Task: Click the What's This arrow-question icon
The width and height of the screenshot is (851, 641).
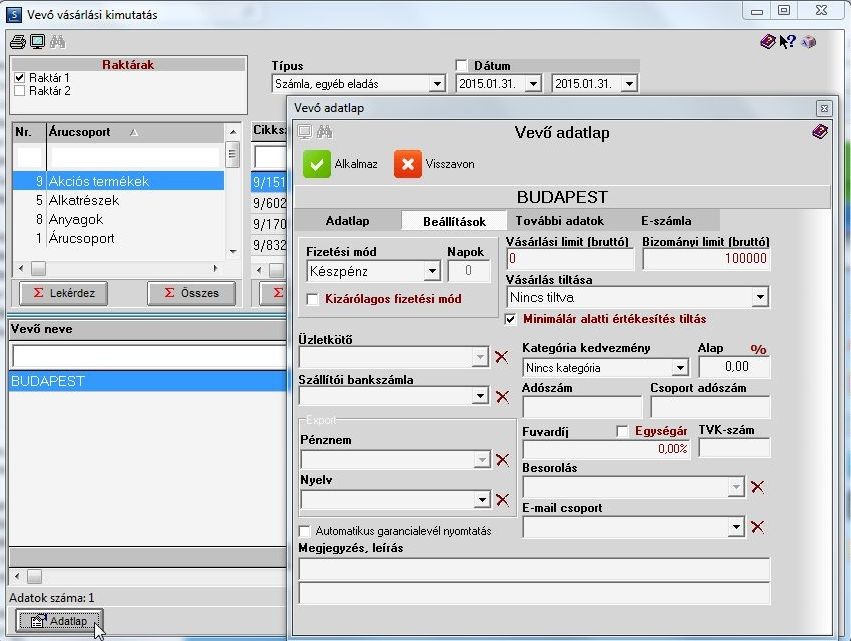Action: [x=788, y=42]
